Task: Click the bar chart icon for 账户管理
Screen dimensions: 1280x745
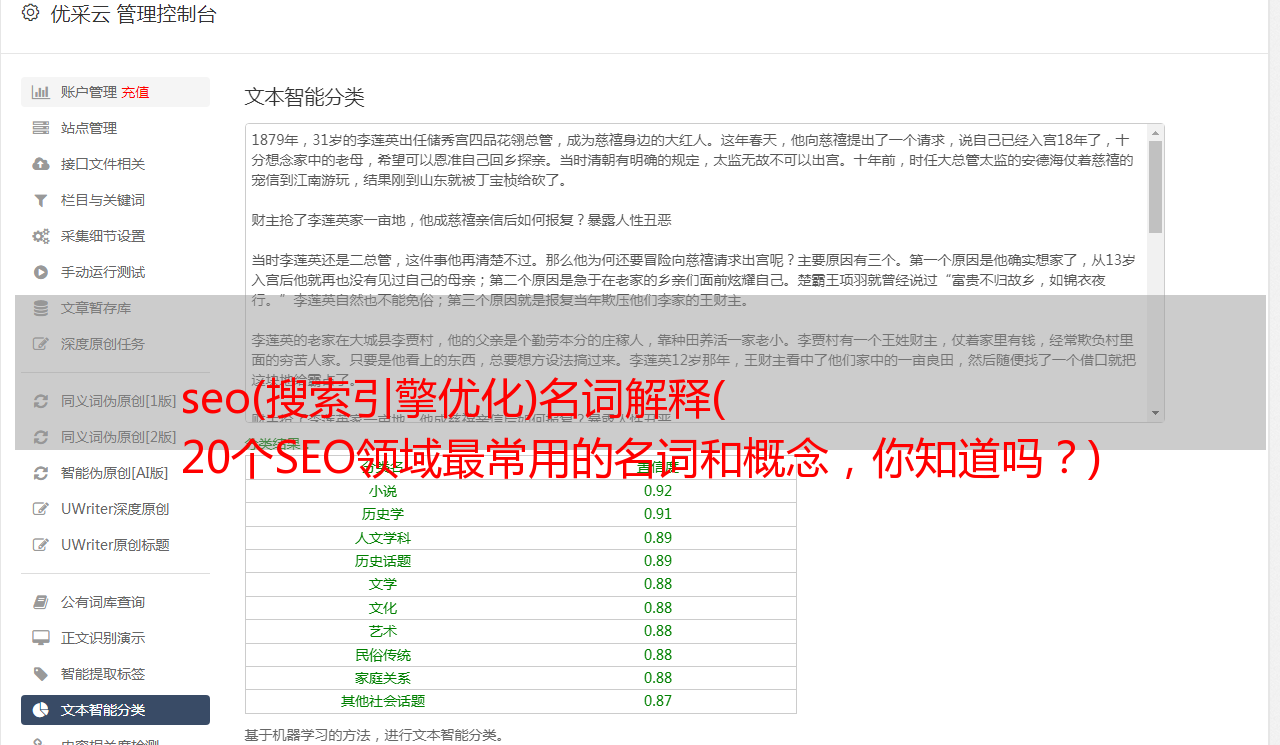Action: (41, 92)
